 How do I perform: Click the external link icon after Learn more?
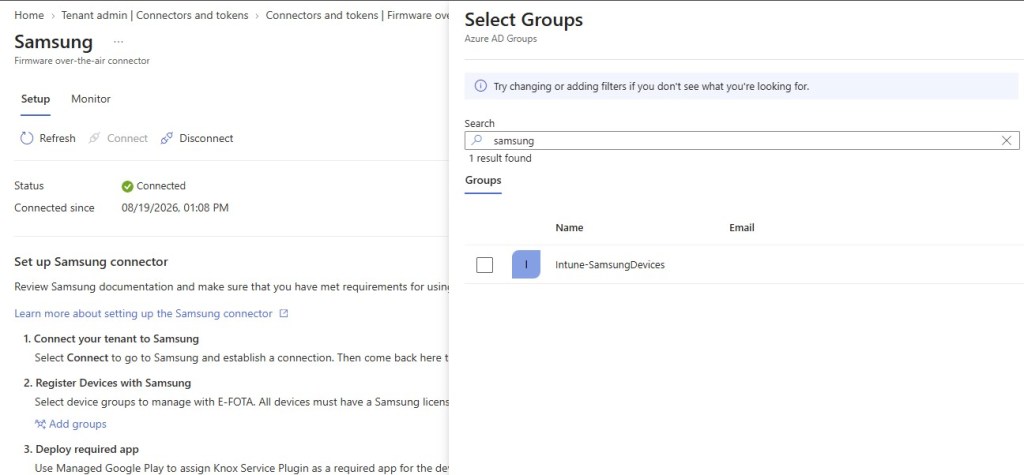point(283,314)
